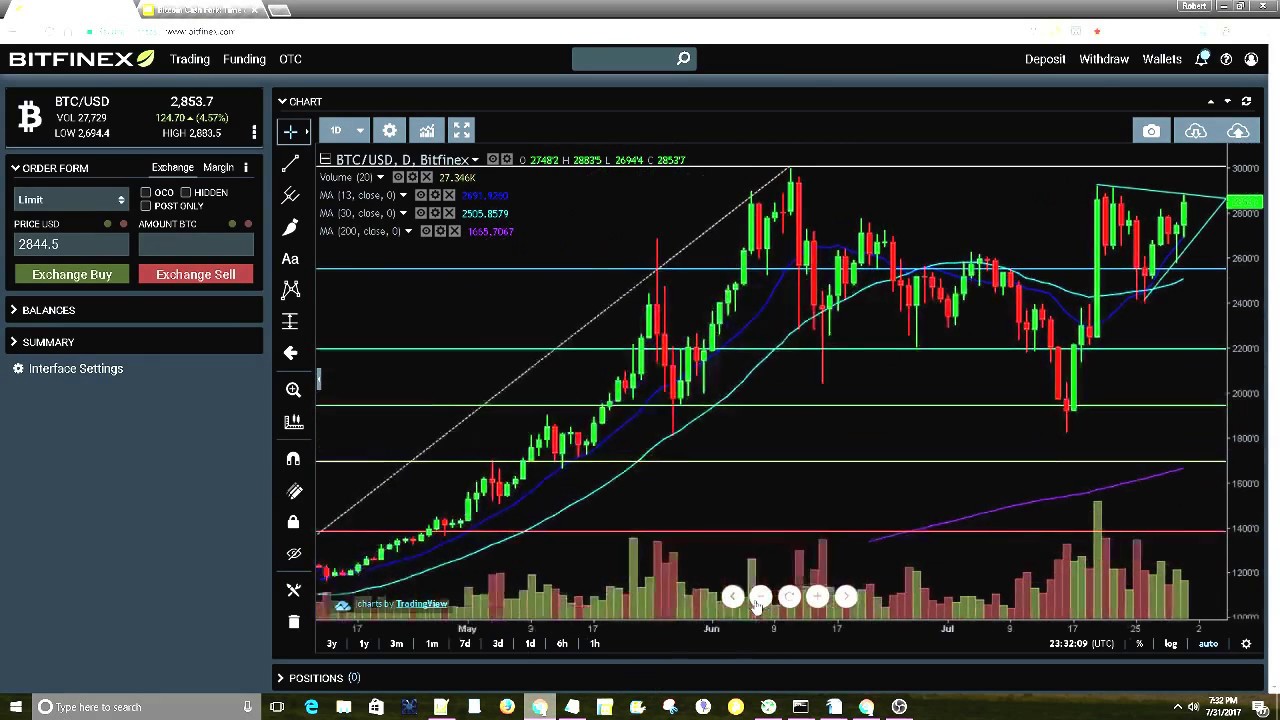Set chart range to 3m
Viewport: 1280px width, 720px height.
coord(397,644)
